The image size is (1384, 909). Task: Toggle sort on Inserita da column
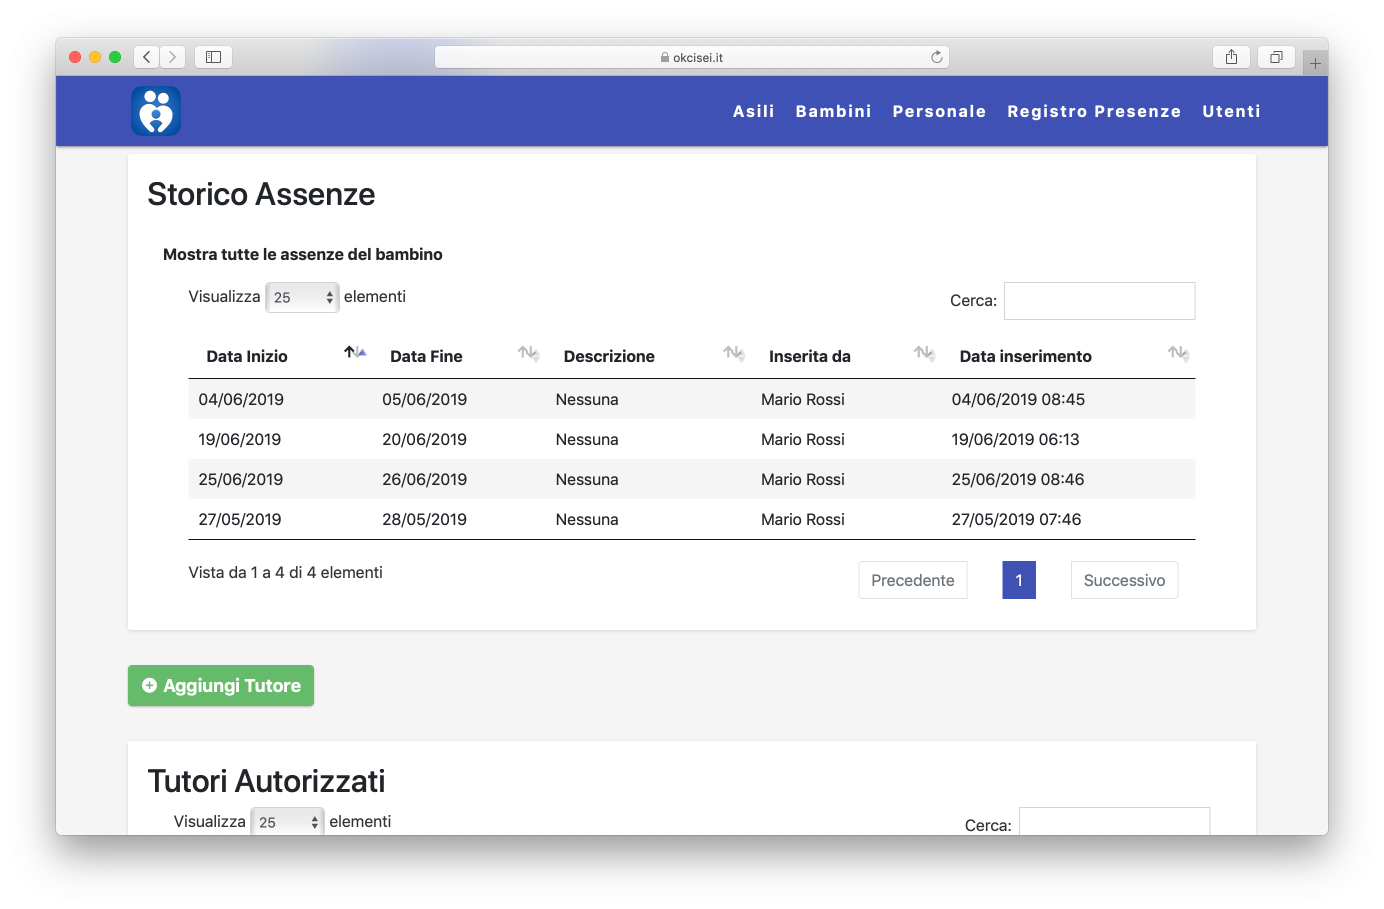point(924,353)
